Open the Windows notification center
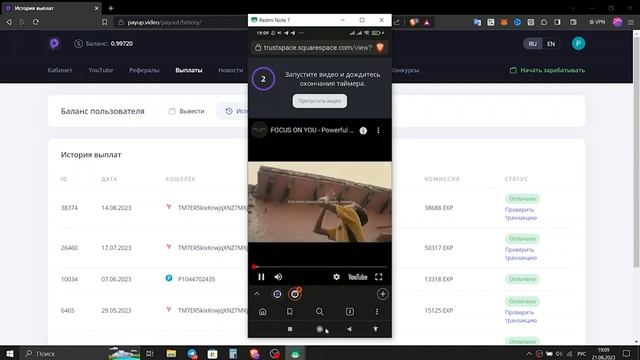The width and height of the screenshot is (640, 360). [627, 353]
